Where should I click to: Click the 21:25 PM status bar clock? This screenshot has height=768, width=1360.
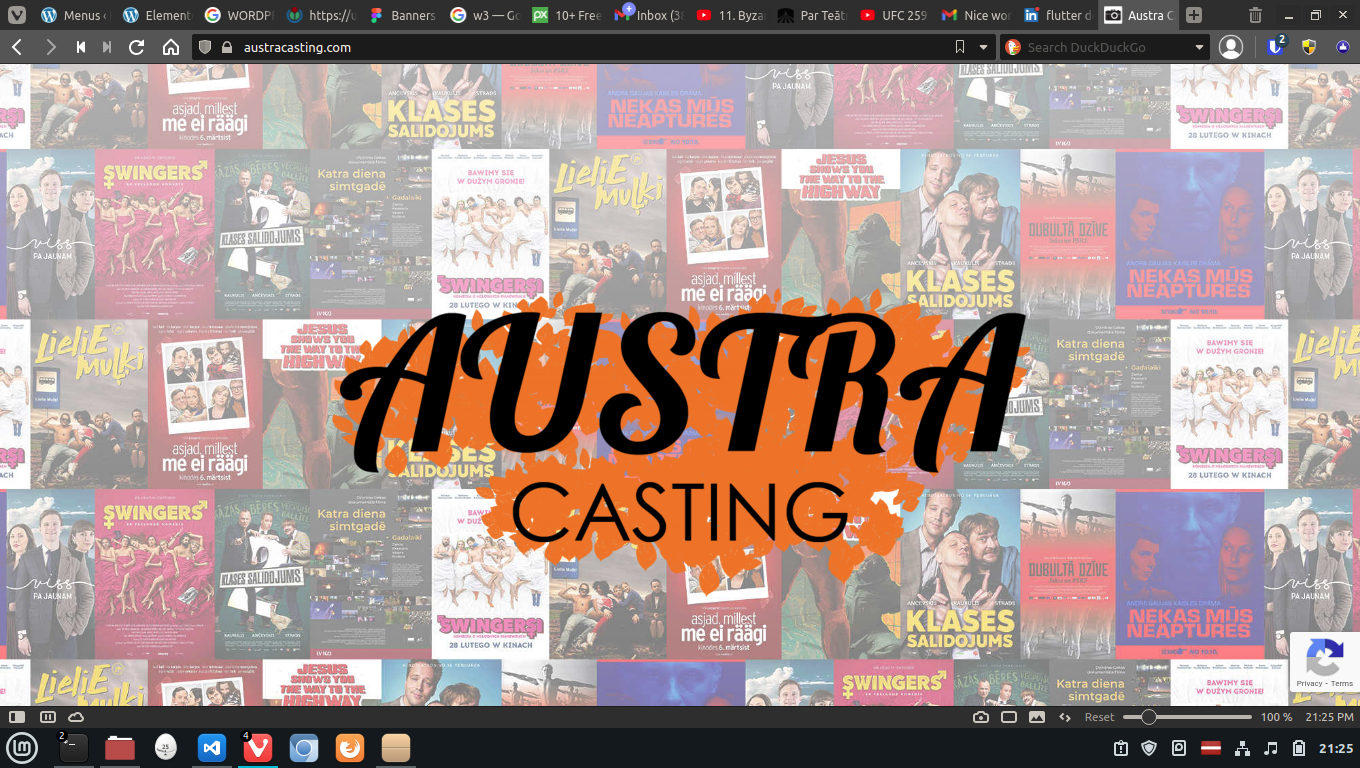point(1330,717)
